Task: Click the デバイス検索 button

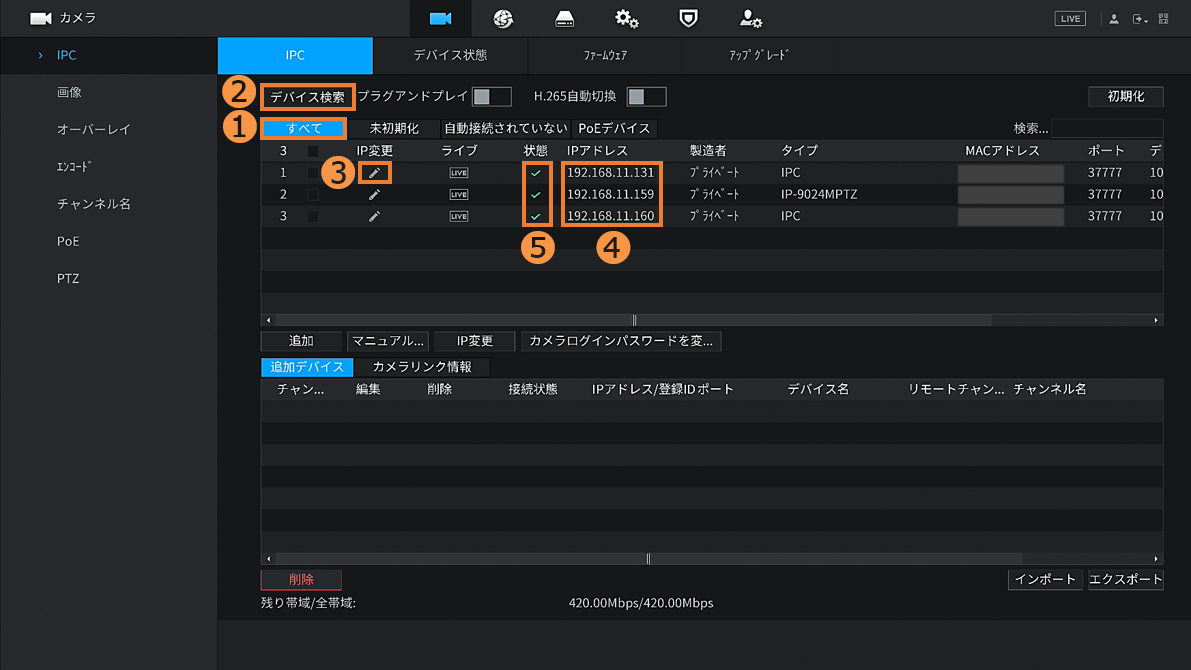Action: click(x=307, y=97)
